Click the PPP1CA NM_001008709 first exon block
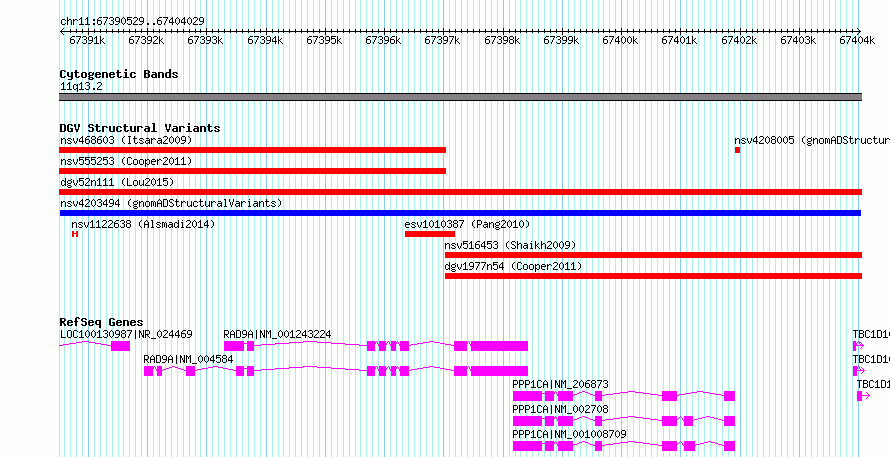The image size is (890, 457). [528, 446]
